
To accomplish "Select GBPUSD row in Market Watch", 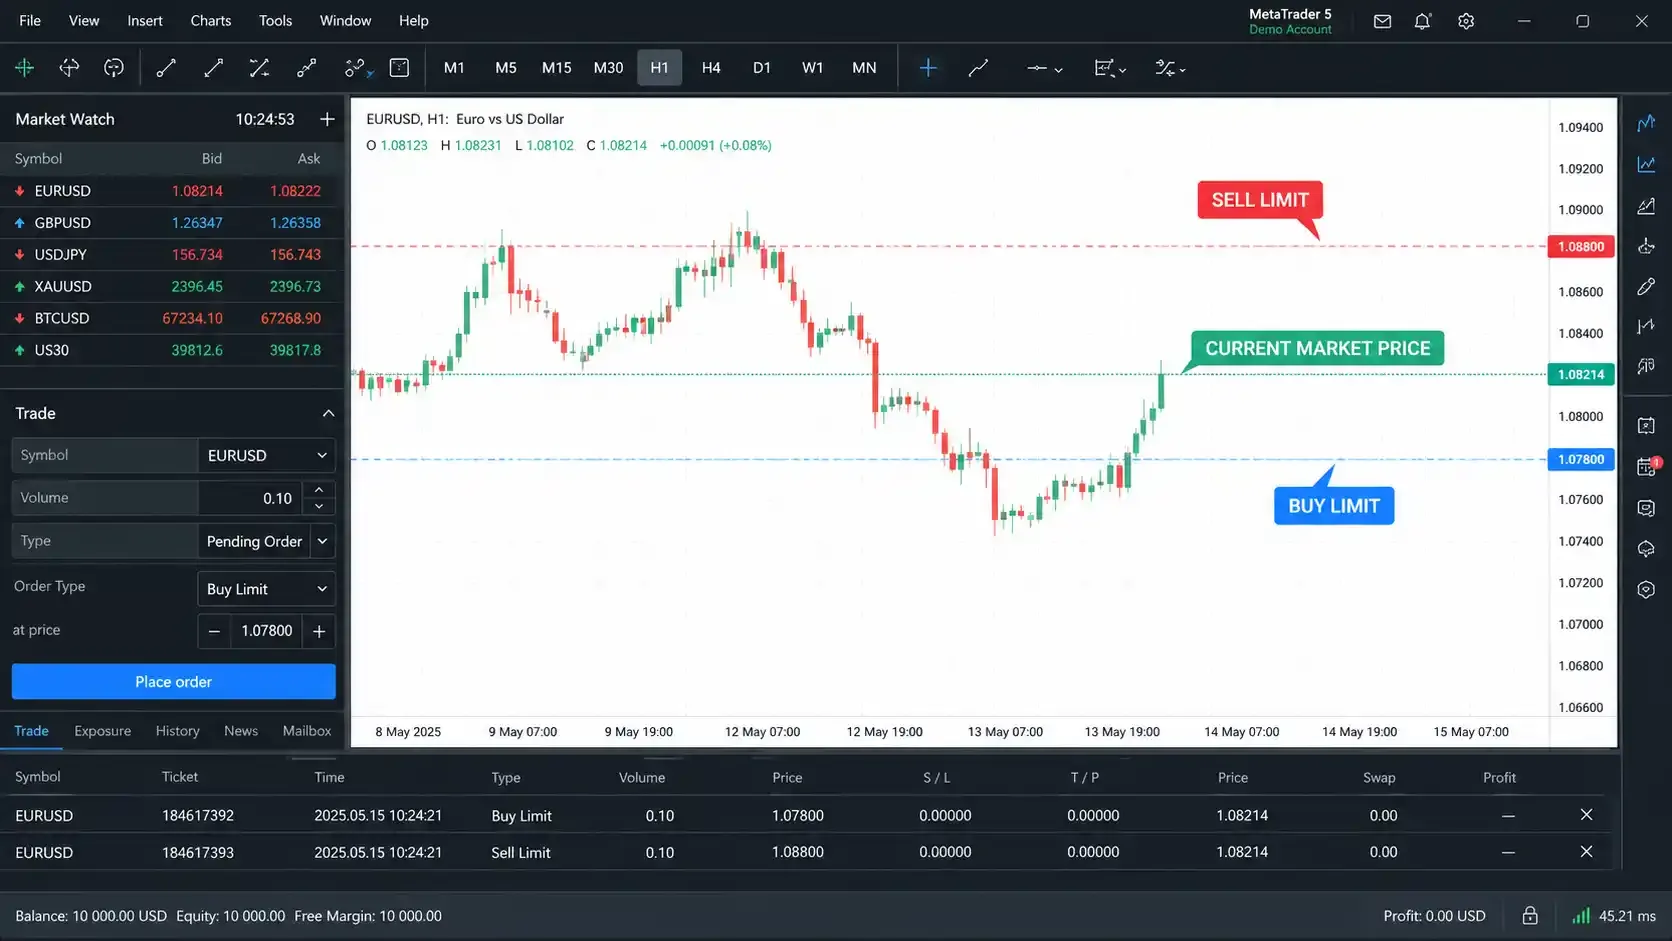I will coord(172,223).
